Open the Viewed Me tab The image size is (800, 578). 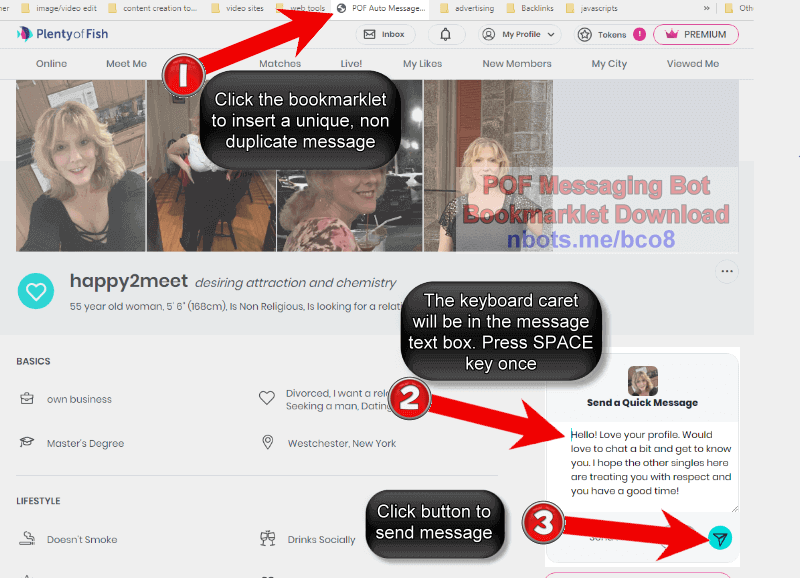pyautogui.click(x=693, y=64)
